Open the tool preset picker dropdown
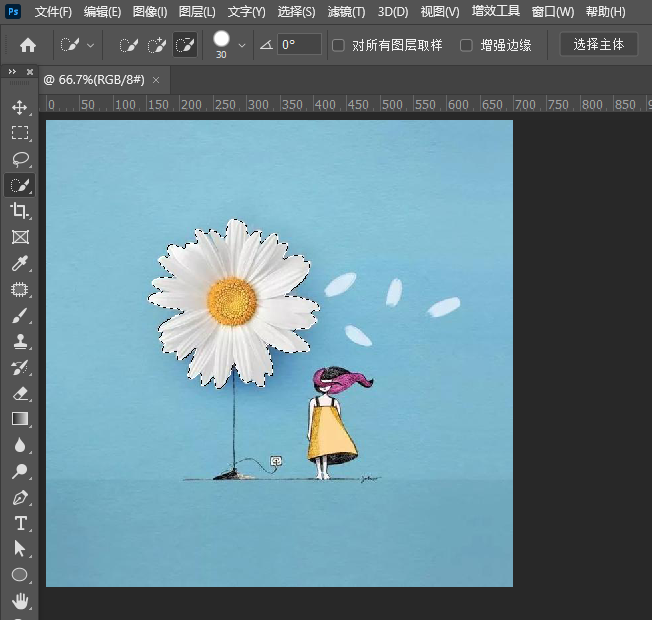Image resolution: width=652 pixels, height=620 pixels. (x=91, y=45)
